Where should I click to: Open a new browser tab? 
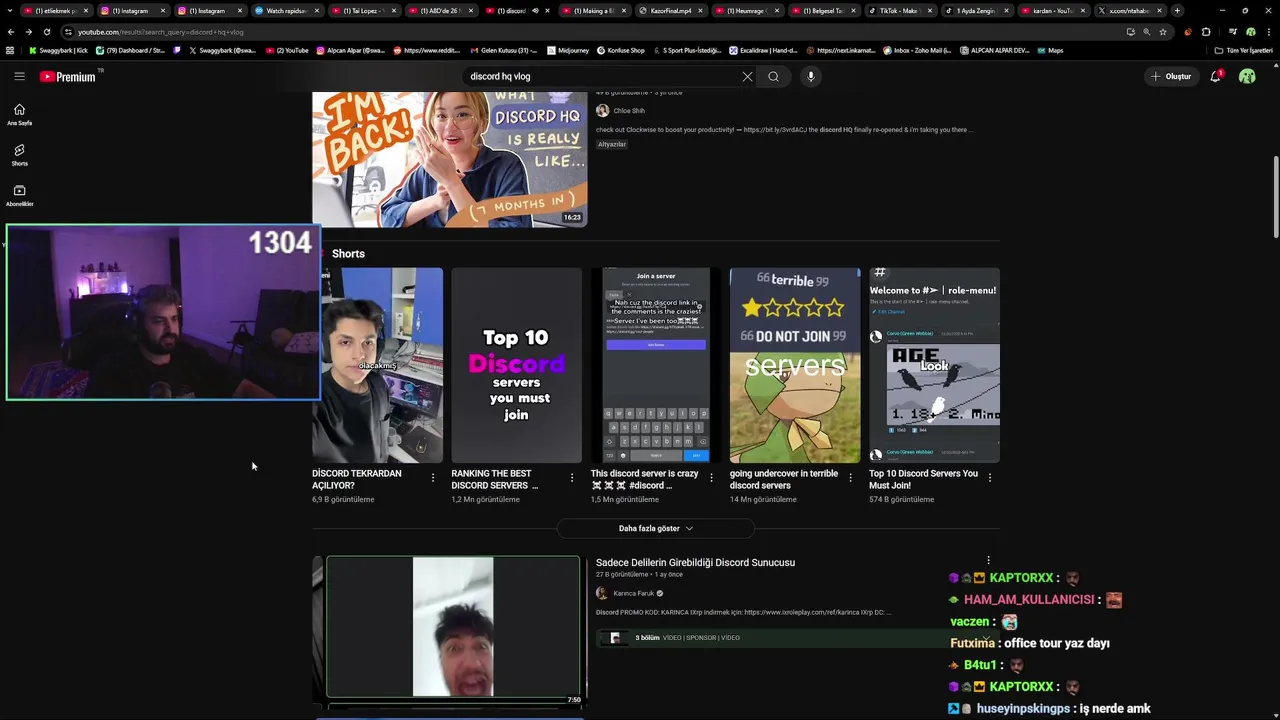[x=1177, y=11]
